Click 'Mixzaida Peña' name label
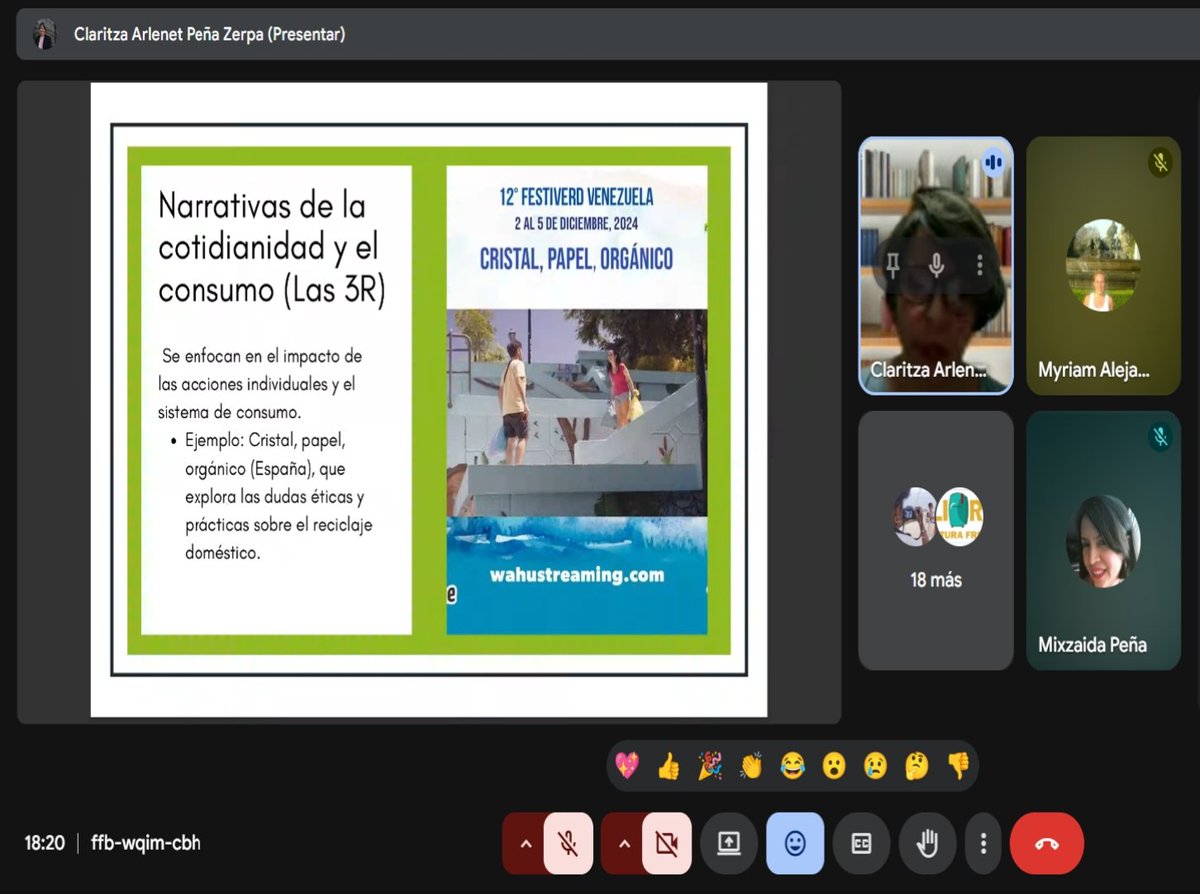1200x894 pixels. pyautogui.click(x=1093, y=645)
